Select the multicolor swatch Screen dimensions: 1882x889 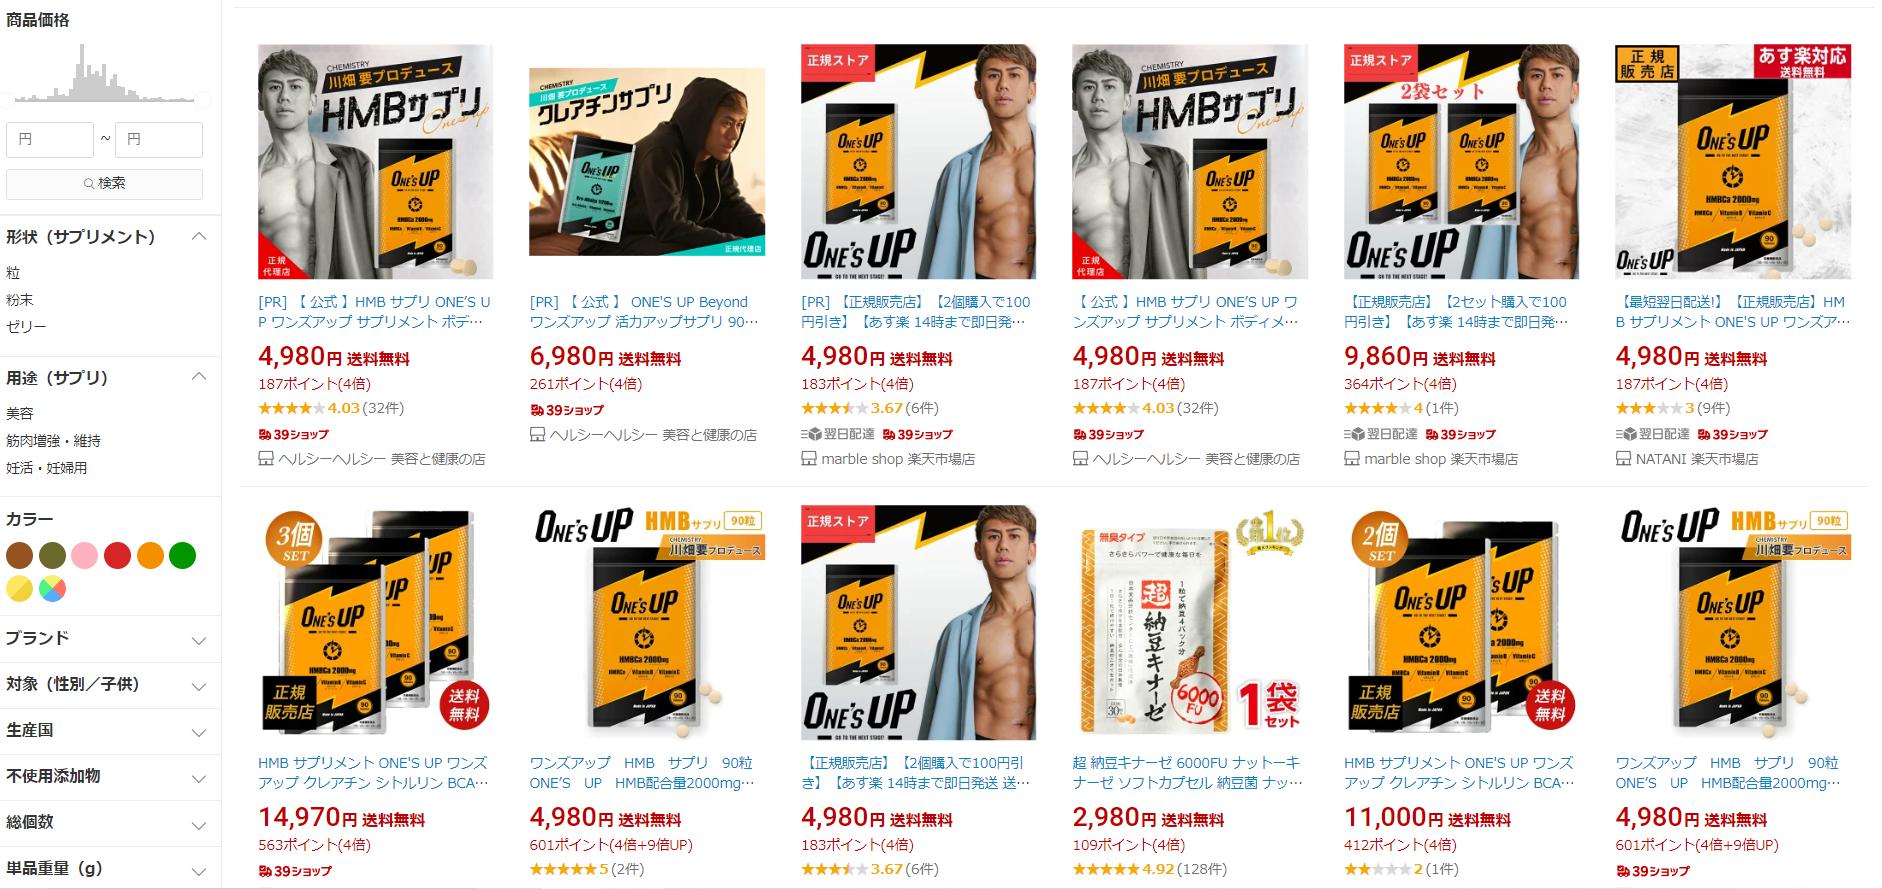click(52, 589)
